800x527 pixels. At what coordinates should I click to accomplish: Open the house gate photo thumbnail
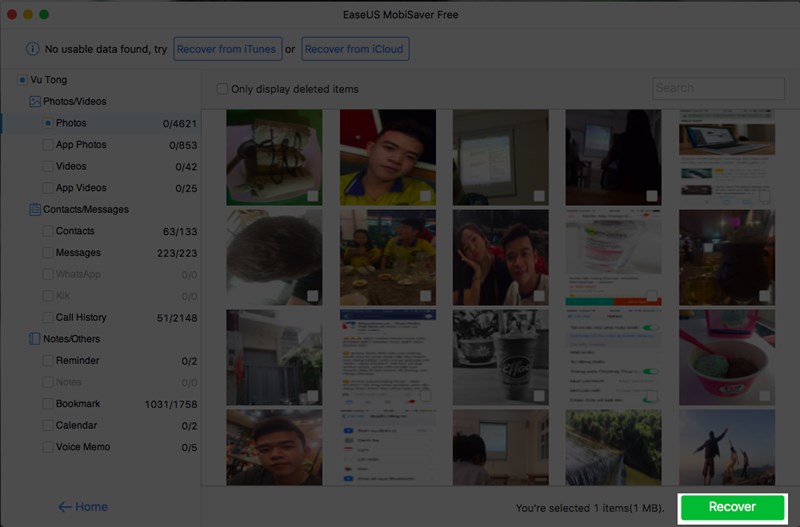coord(274,357)
